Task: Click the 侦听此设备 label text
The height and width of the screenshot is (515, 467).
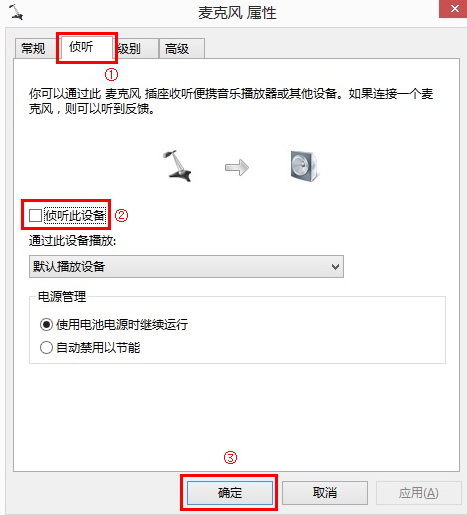Action: tap(75, 216)
